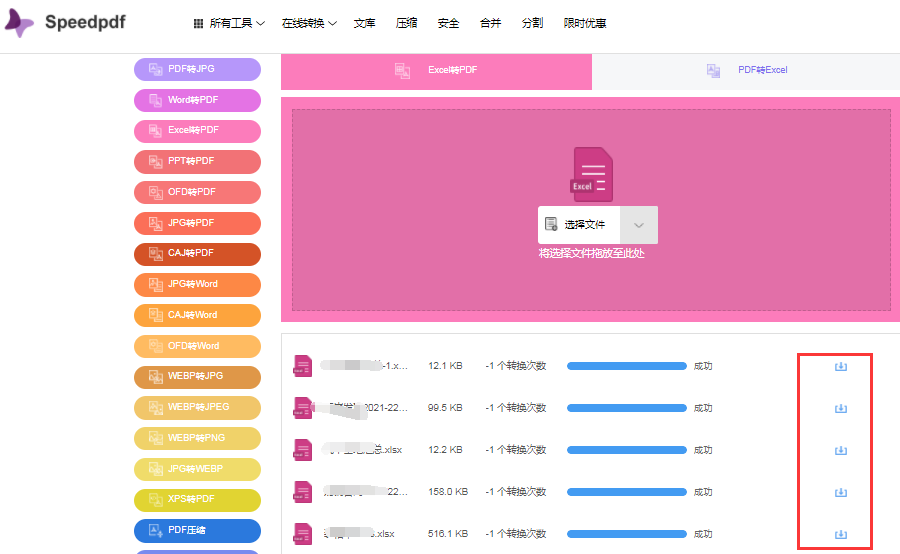Switch to the PDF转Excel tab

pos(746,70)
